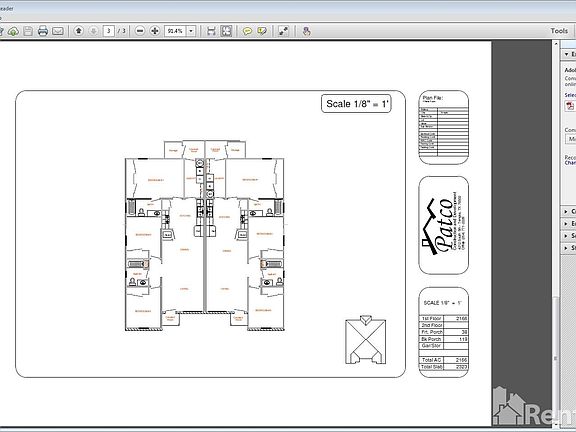Print the document using printer icon

[x=43, y=31]
